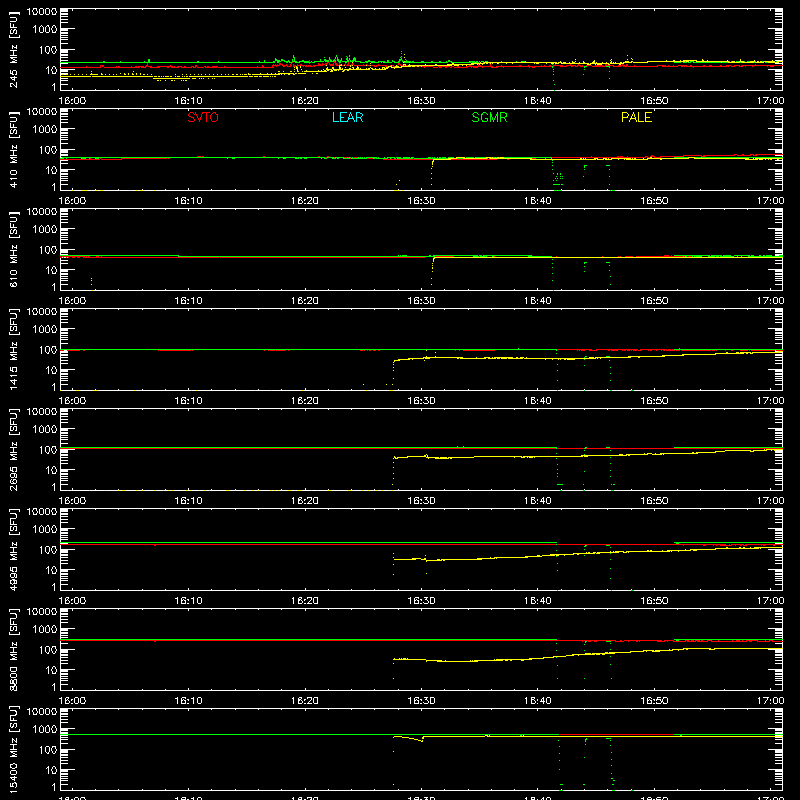Click 16:50 tick label under 4995 MHz panel
The height and width of the screenshot is (800, 800).
coord(654,601)
